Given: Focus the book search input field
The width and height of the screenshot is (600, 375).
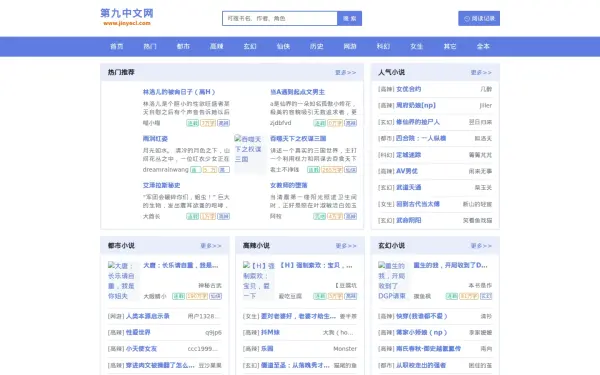Looking at the screenshot, I should (280, 18).
